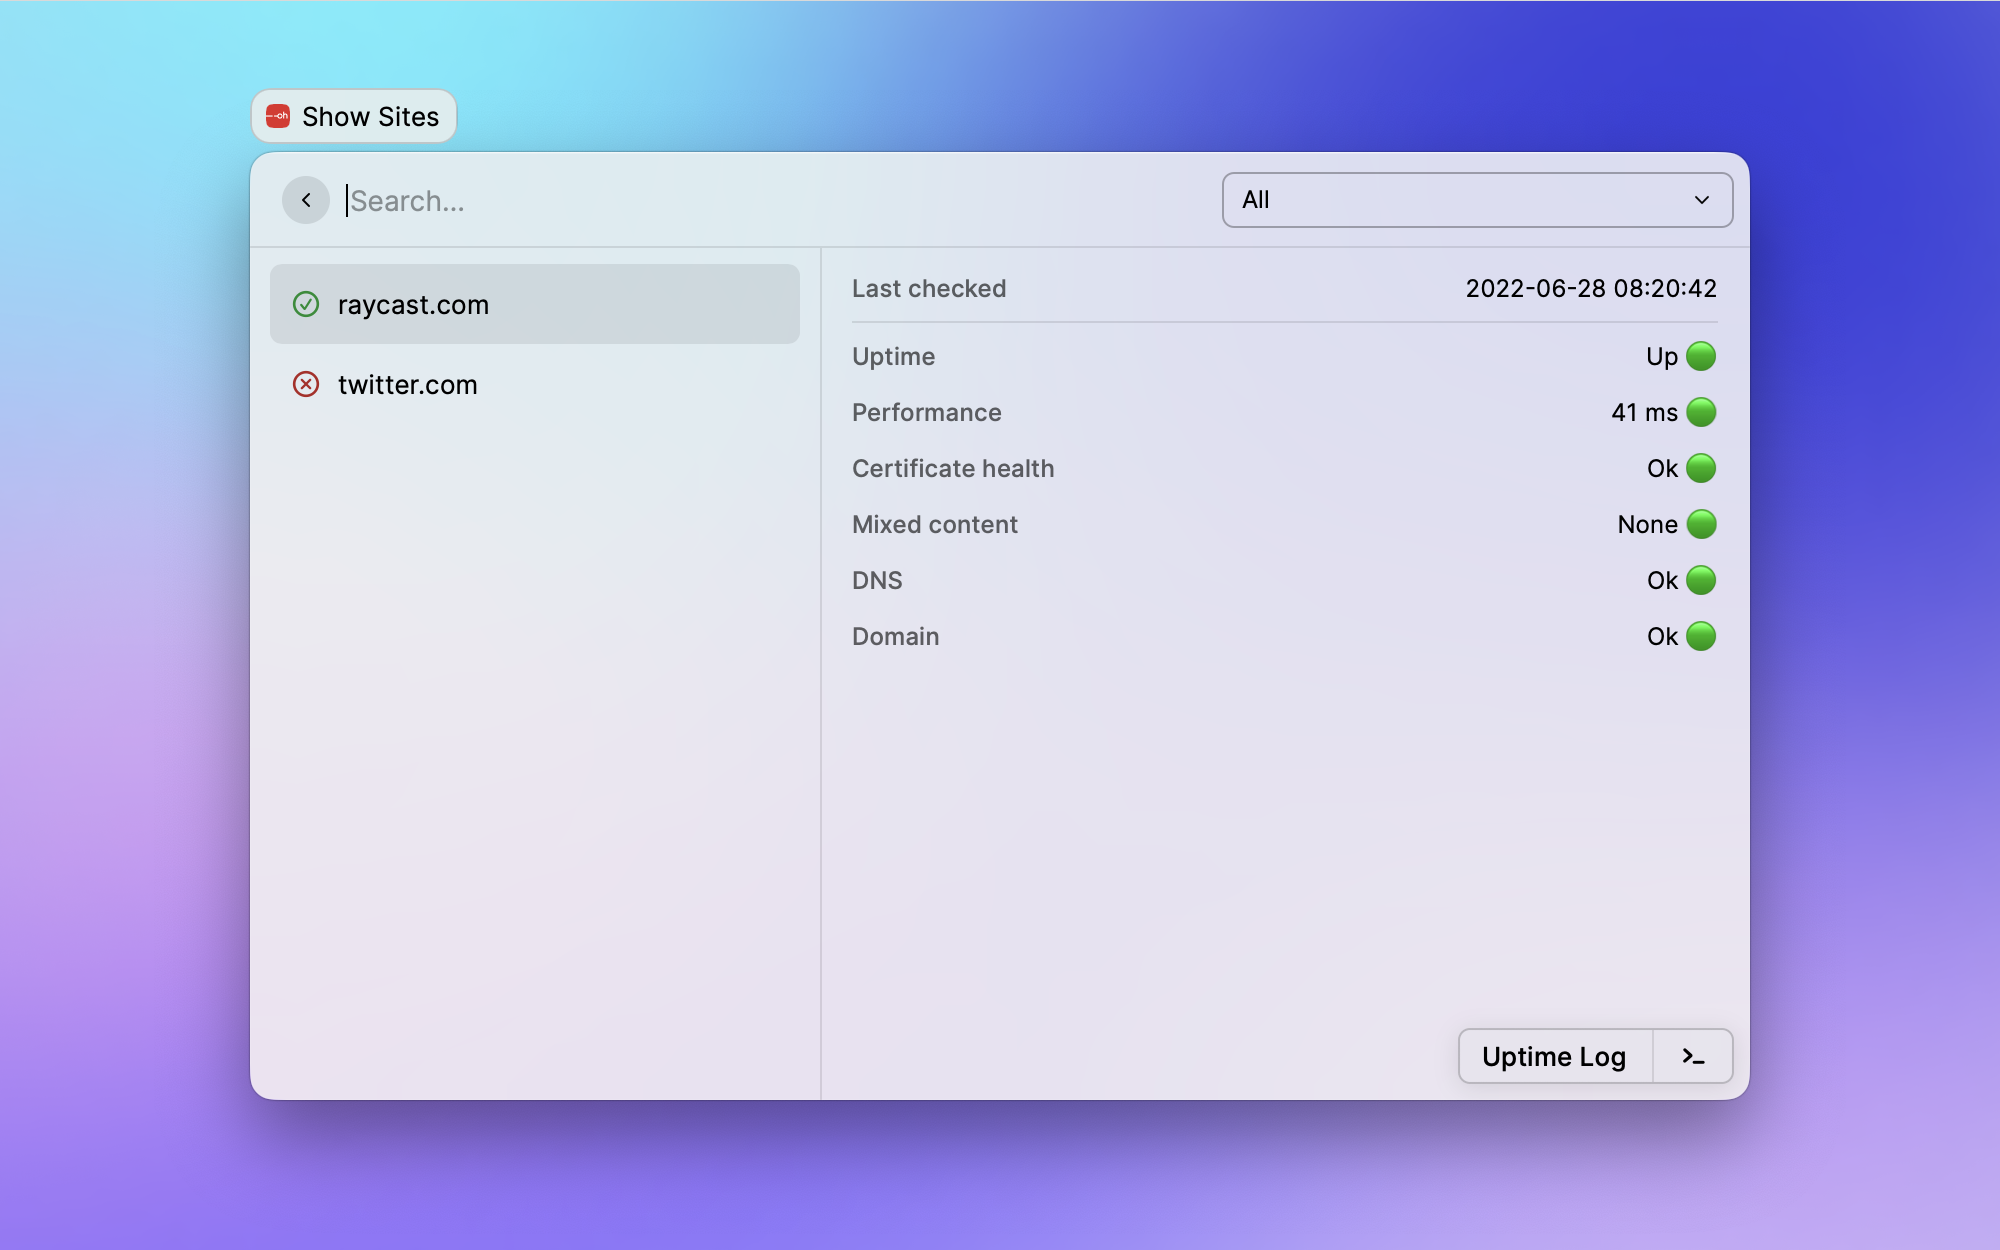Open the Uptime Log

[x=1554, y=1056]
